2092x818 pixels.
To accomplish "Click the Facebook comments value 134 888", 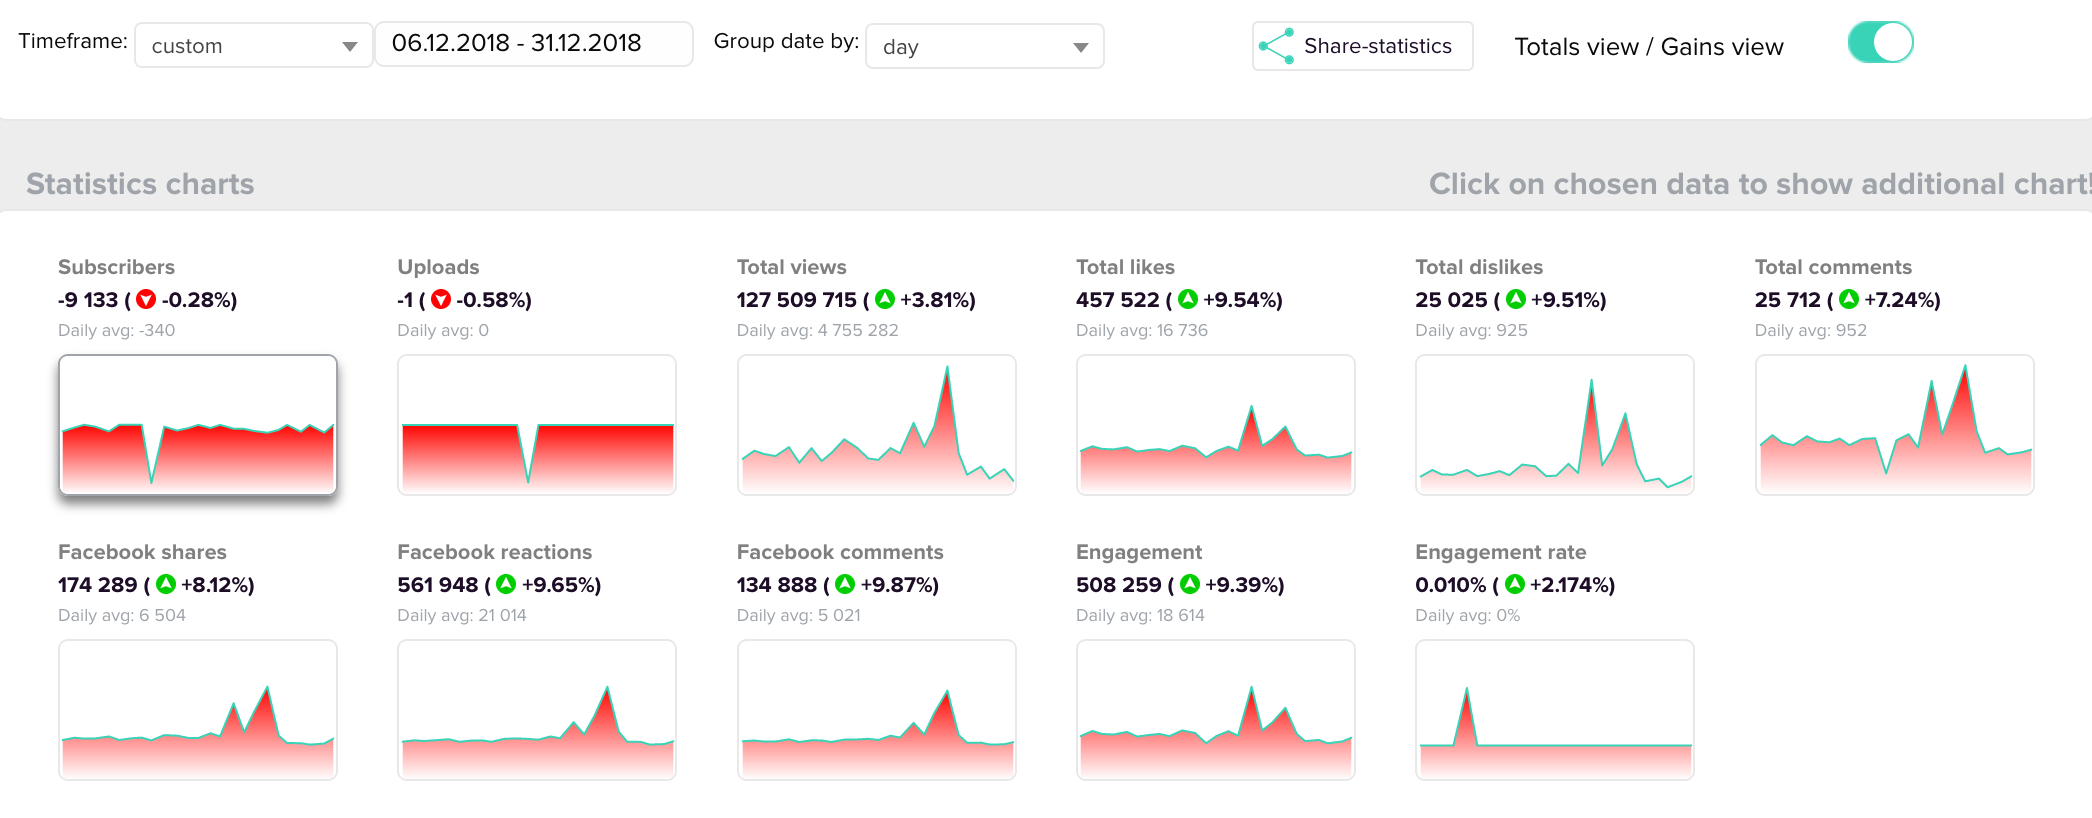I will click(777, 585).
